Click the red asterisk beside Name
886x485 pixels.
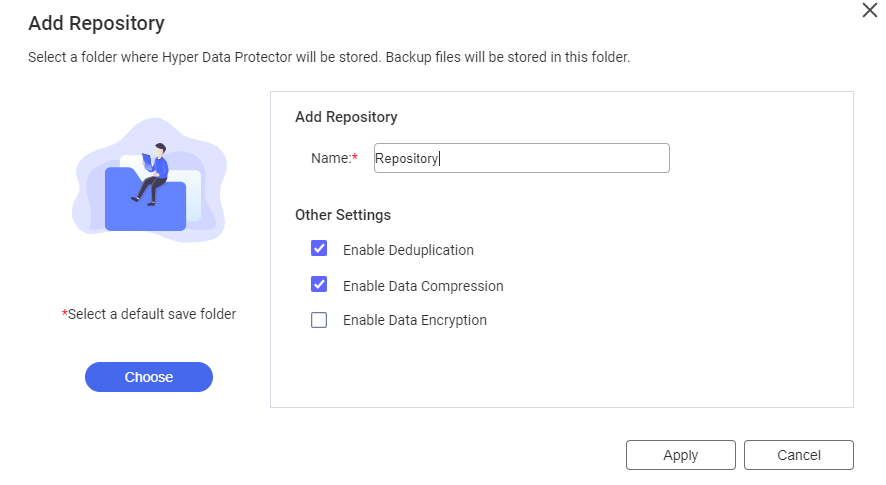click(x=355, y=157)
